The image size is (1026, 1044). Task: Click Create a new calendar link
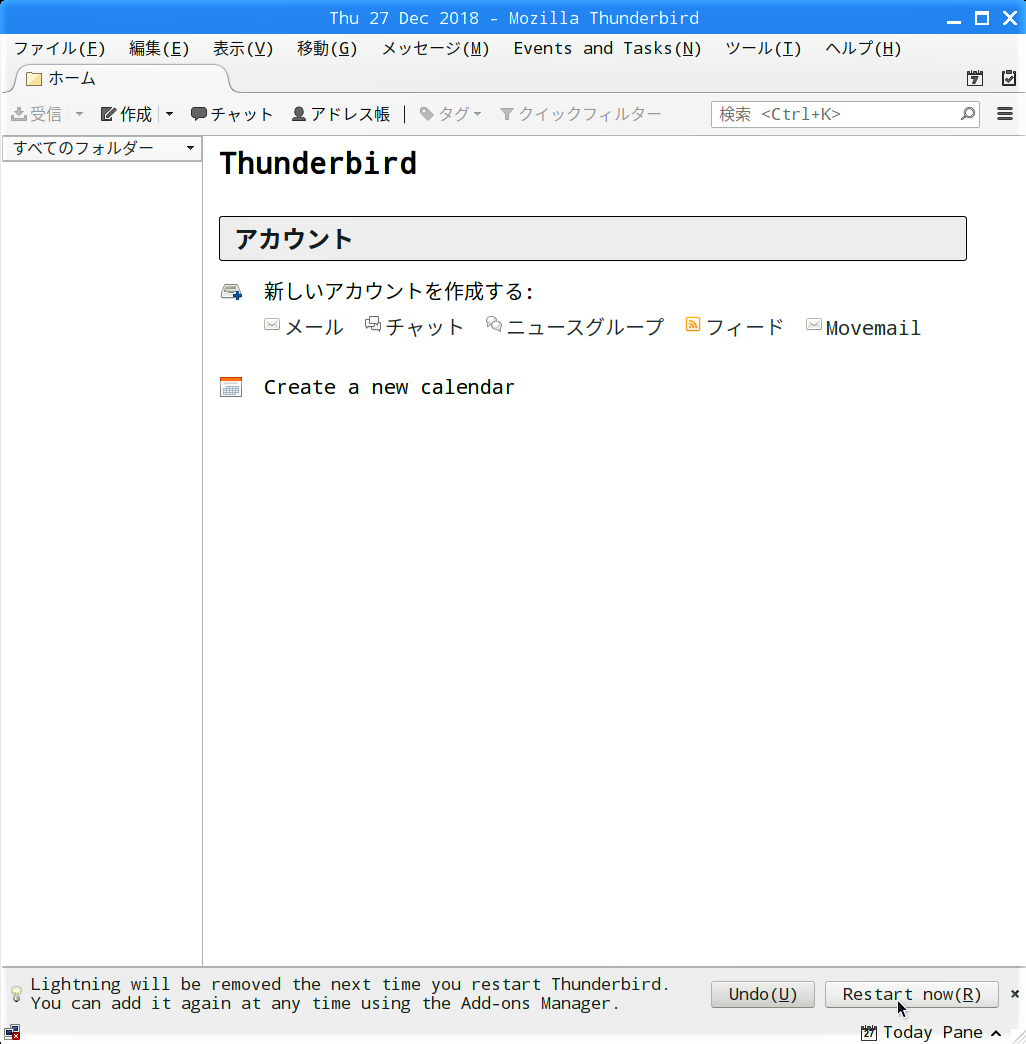pos(389,387)
